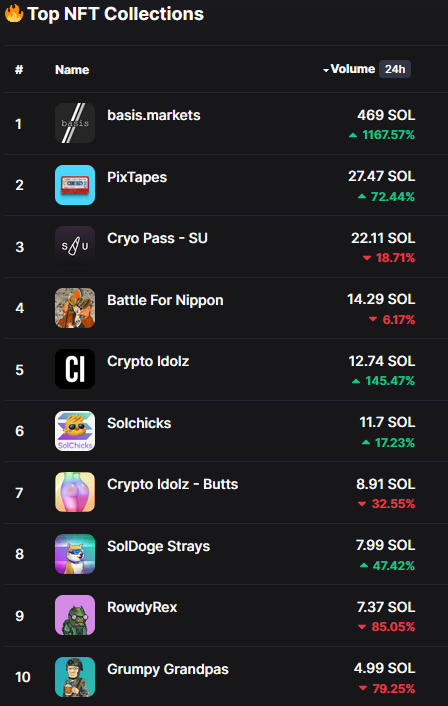Open the Crypto Idolz - Butts thumbnail
This screenshot has height=706, width=448.
point(75,492)
